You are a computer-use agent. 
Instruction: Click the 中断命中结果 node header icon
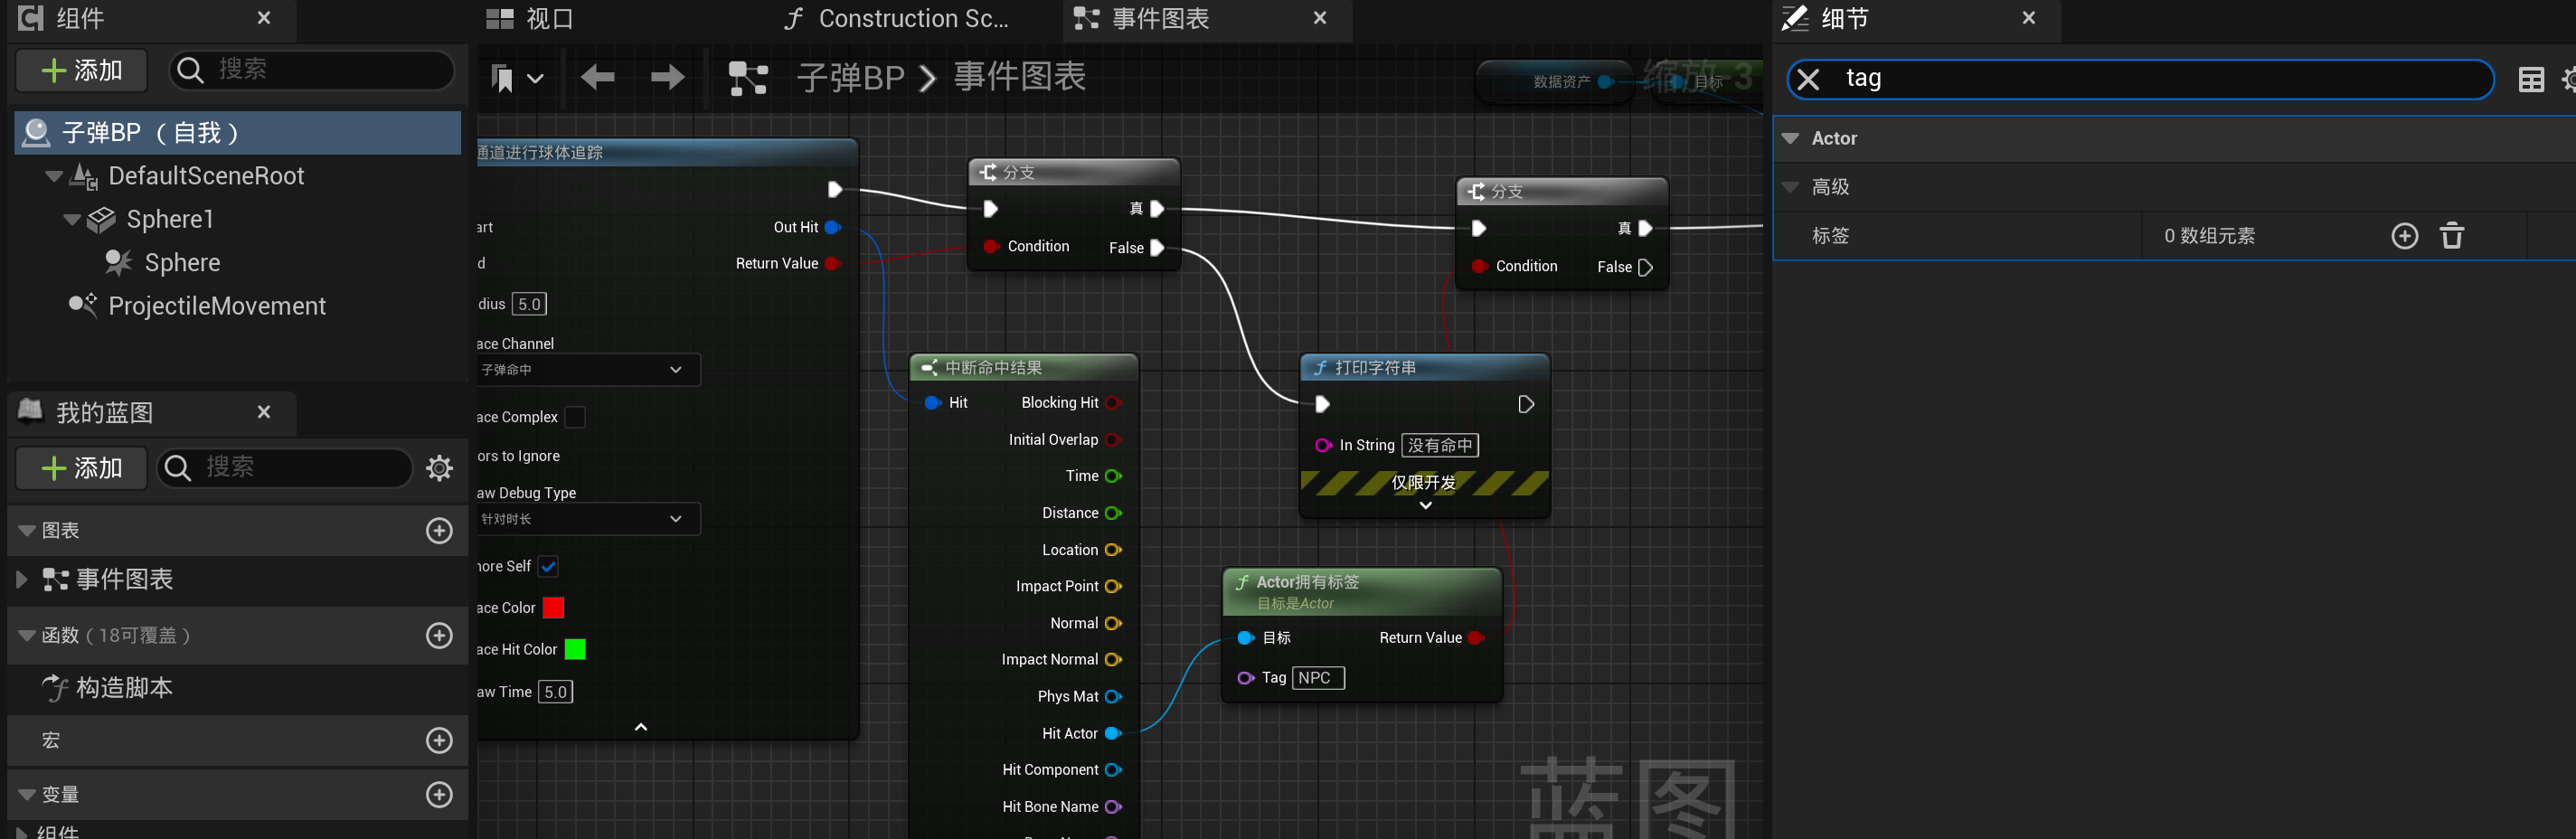(x=929, y=368)
